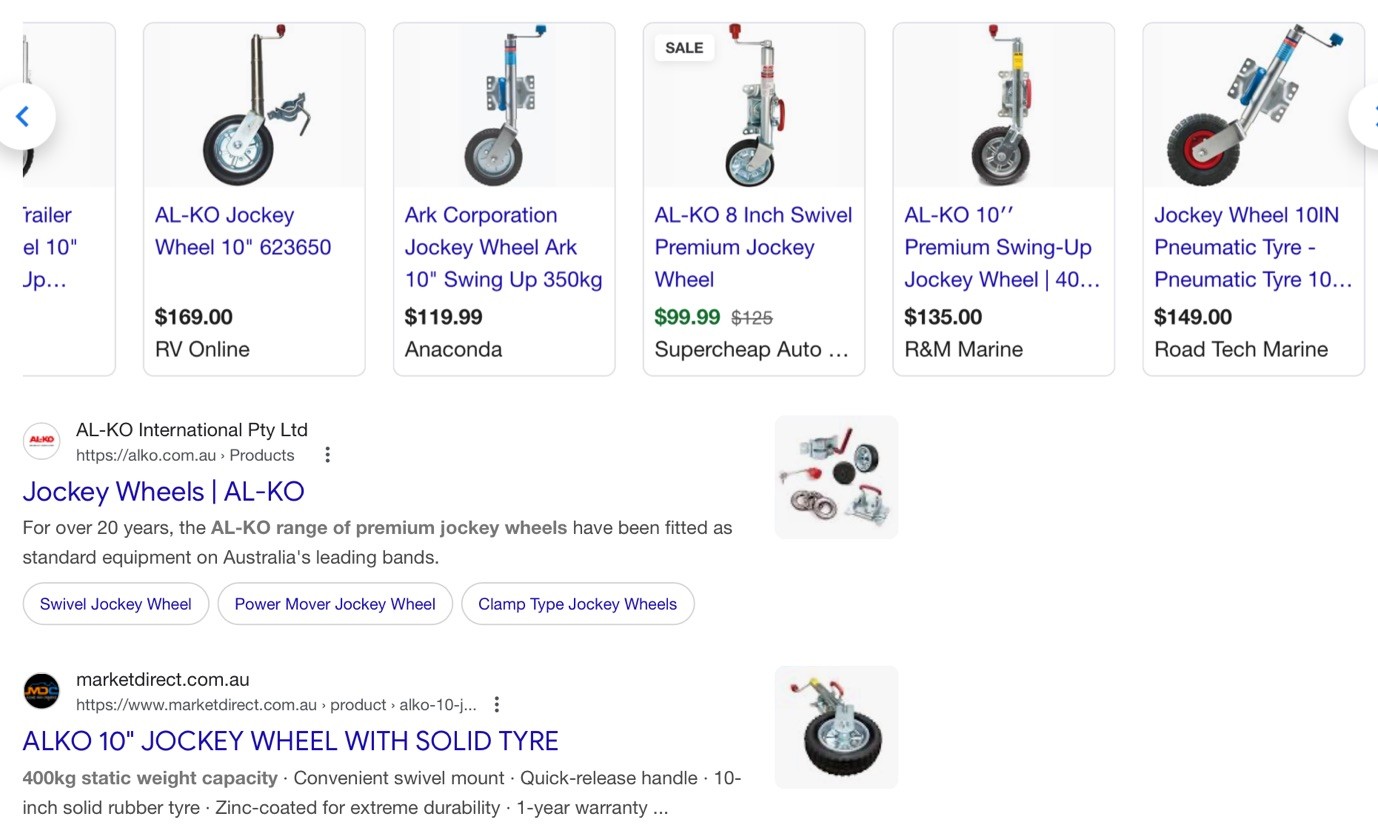Screen dimensions: 1378x826
Task: Open more options for marketdirect result
Action: [x=496, y=705]
